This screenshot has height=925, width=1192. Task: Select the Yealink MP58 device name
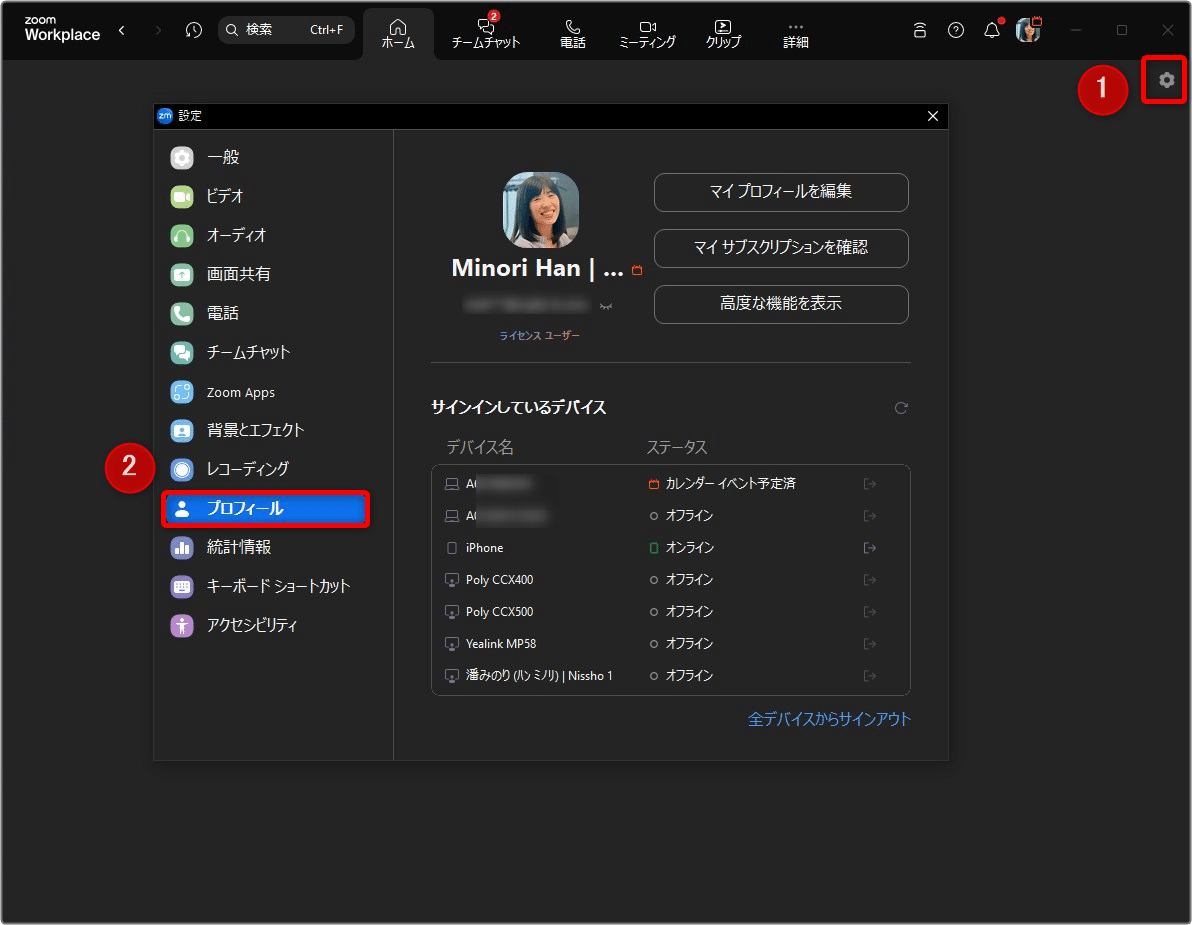pyautogui.click(x=501, y=644)
